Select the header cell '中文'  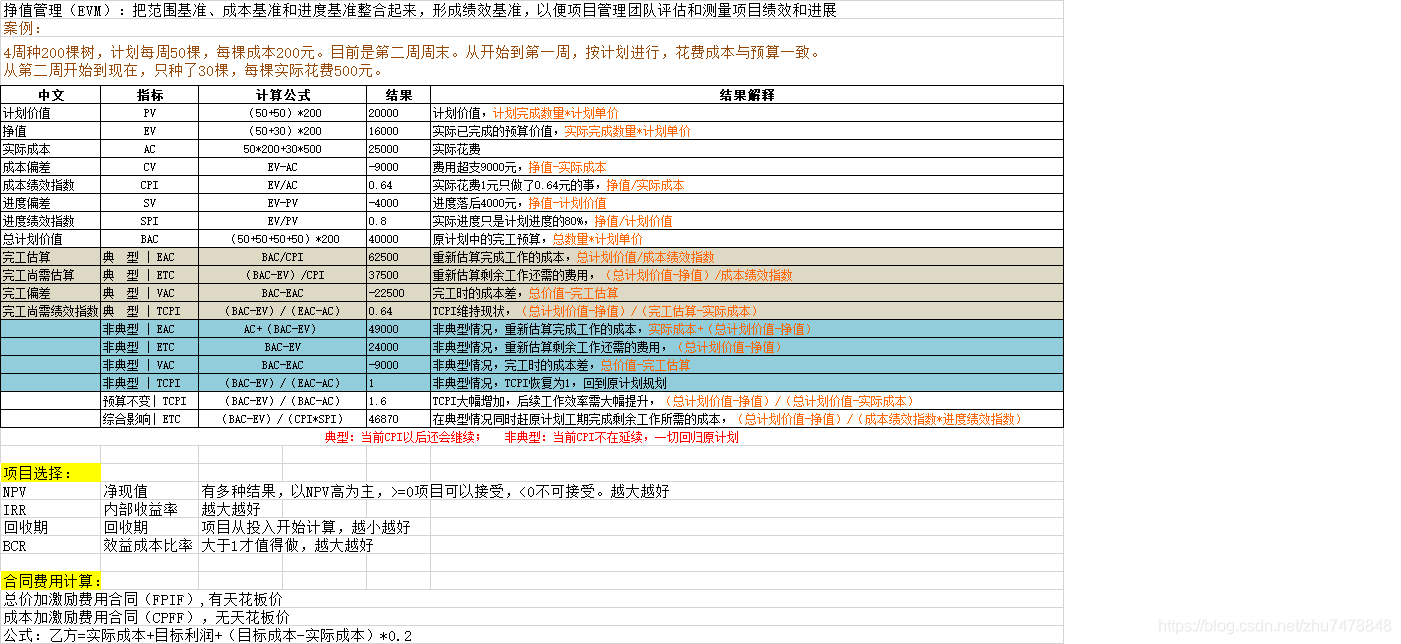pos(51,95)
